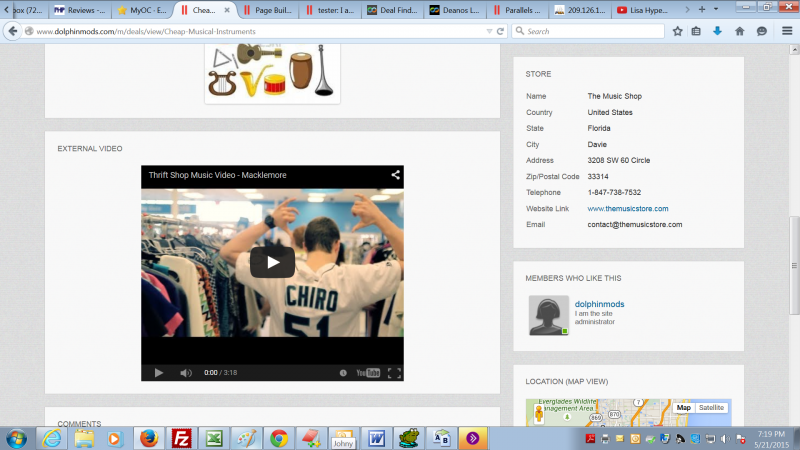Screen dimensions: 800x450
Task: Open Microsoft Word from the taskbar
Action: coord(377,438)
